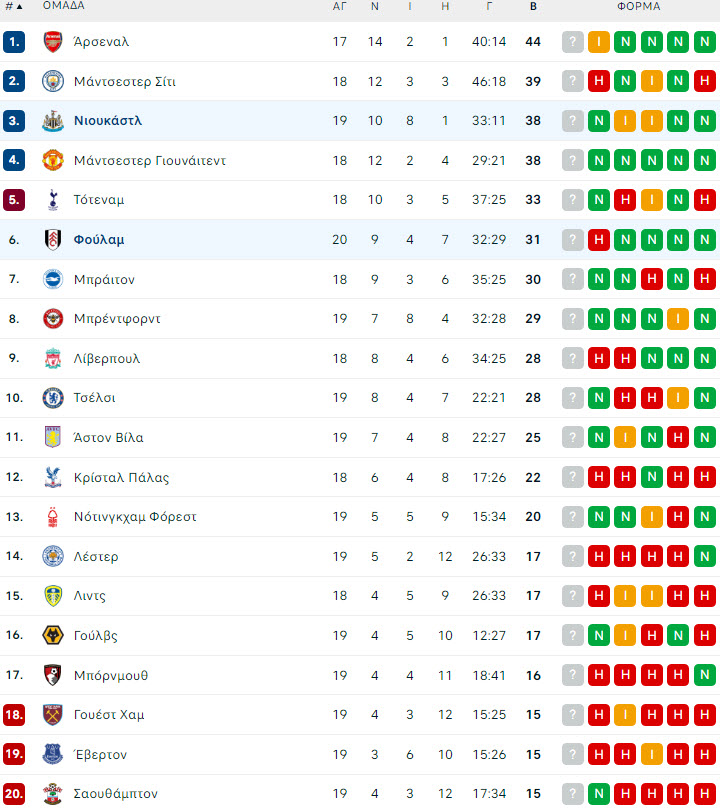This screenshot has height=811, width=720.
Task: Click Tottenham's gray question-mark next match badge
Action: tap(573, 200)
